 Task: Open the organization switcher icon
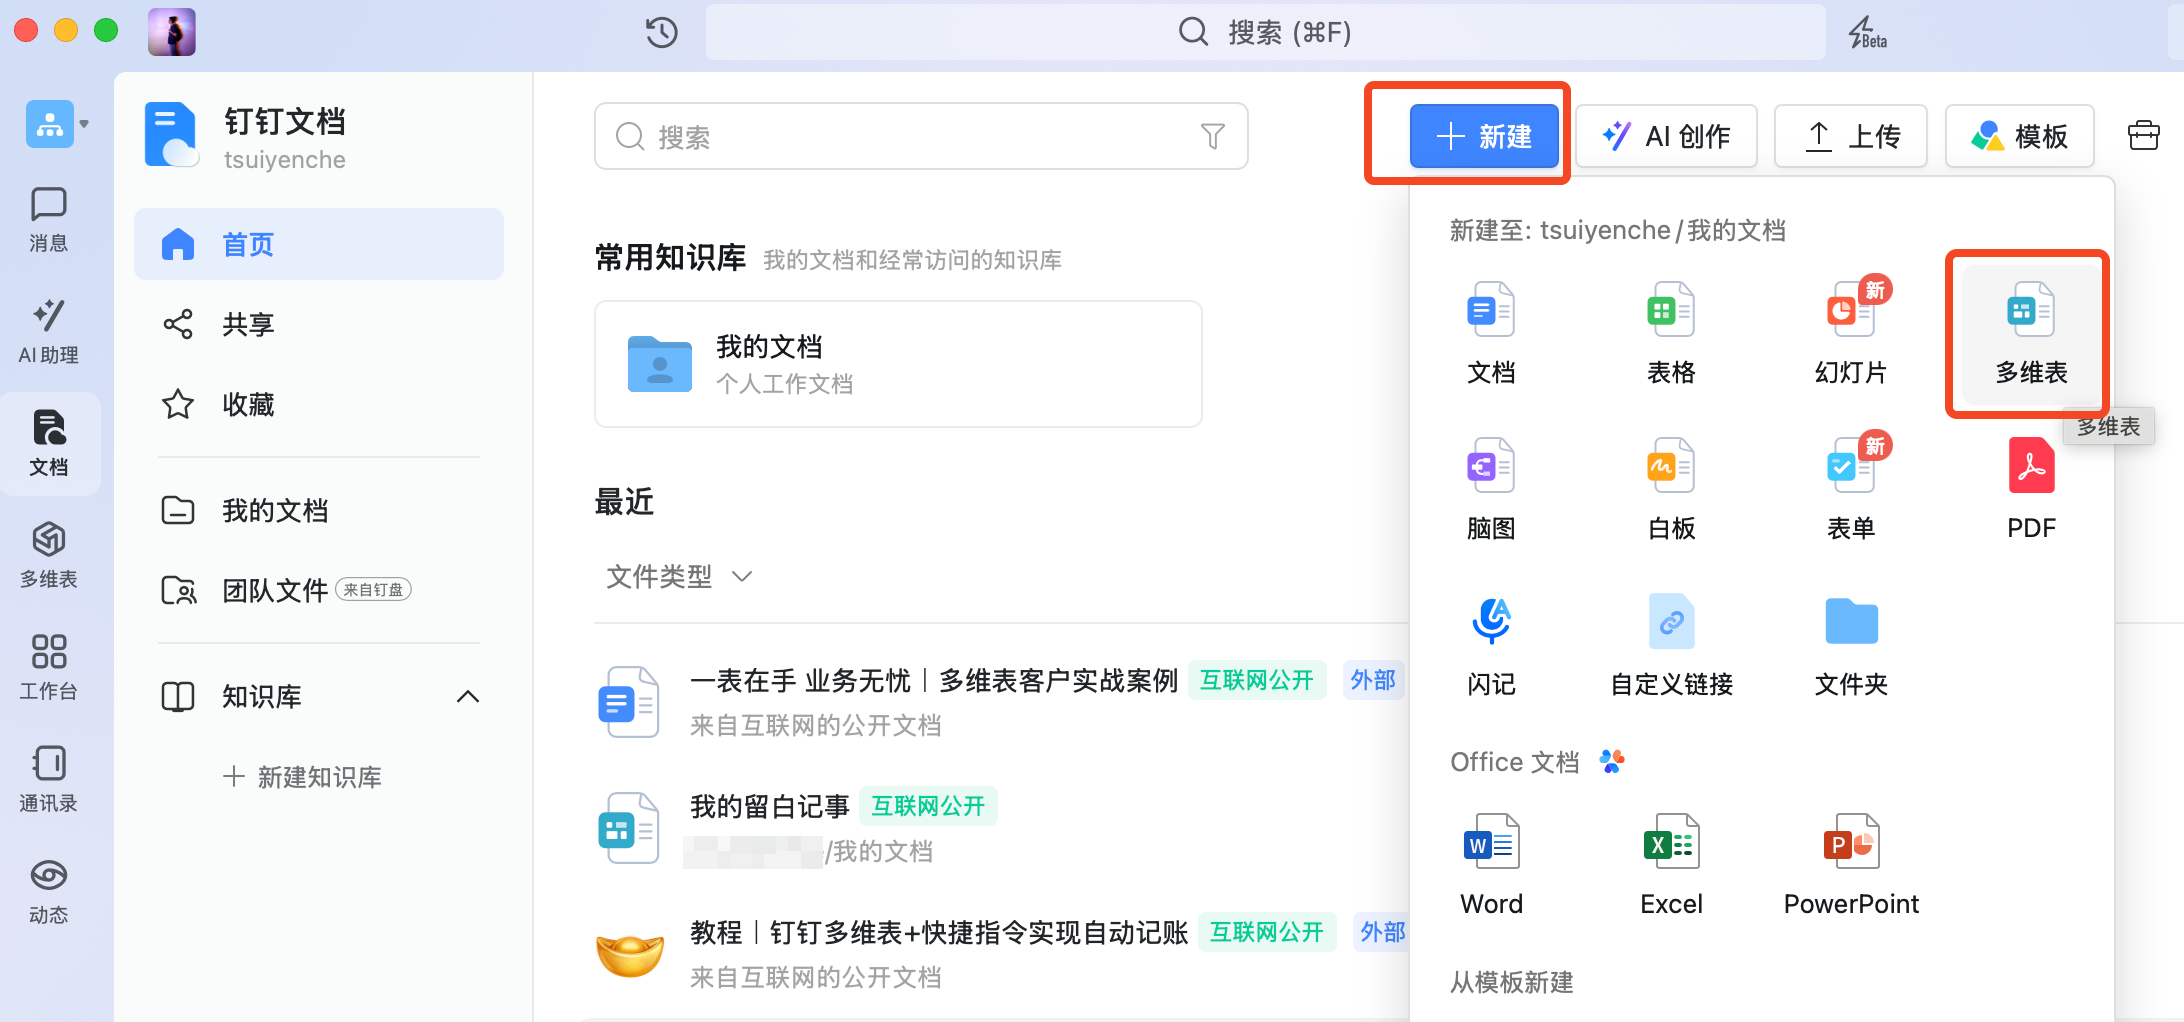pyautogui.click(x=50, y=124)
